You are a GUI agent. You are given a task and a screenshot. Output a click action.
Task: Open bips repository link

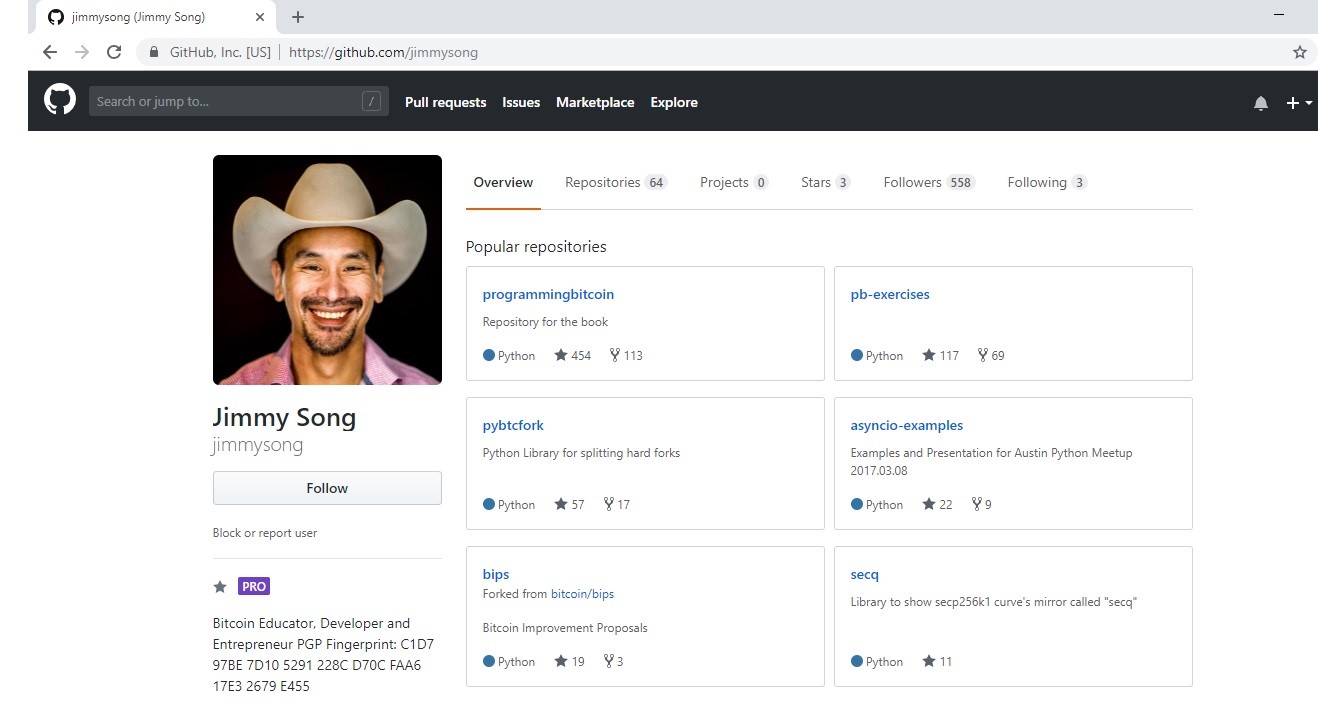[496, 574]
